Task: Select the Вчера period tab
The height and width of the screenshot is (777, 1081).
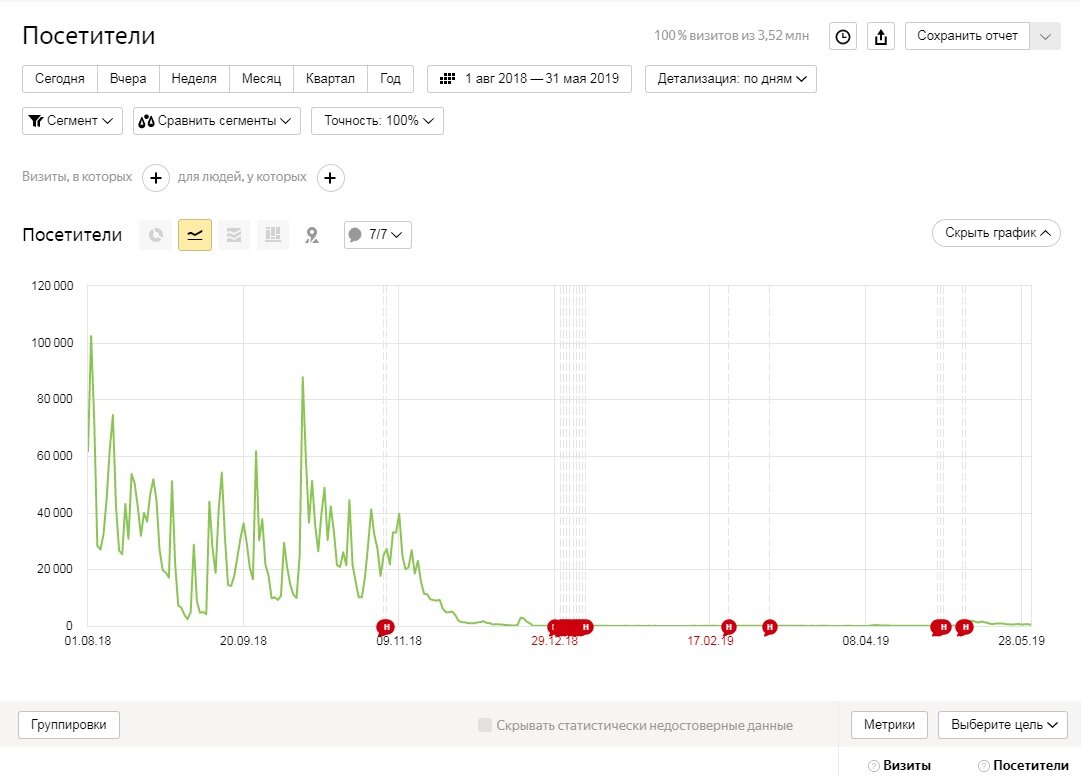Action: [128, 79]
